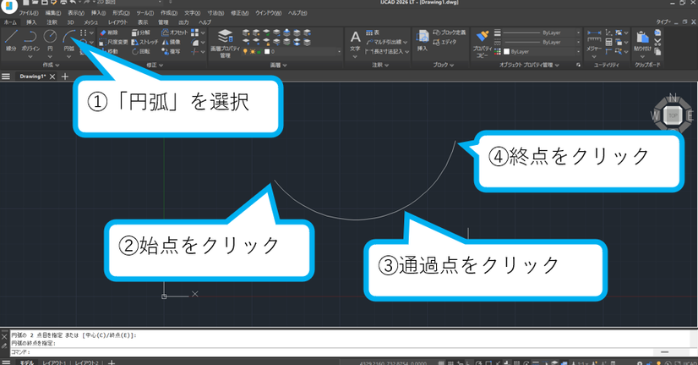
Task: Open 画層プロパティ管理 layer manager
Action: coord(225,43)
